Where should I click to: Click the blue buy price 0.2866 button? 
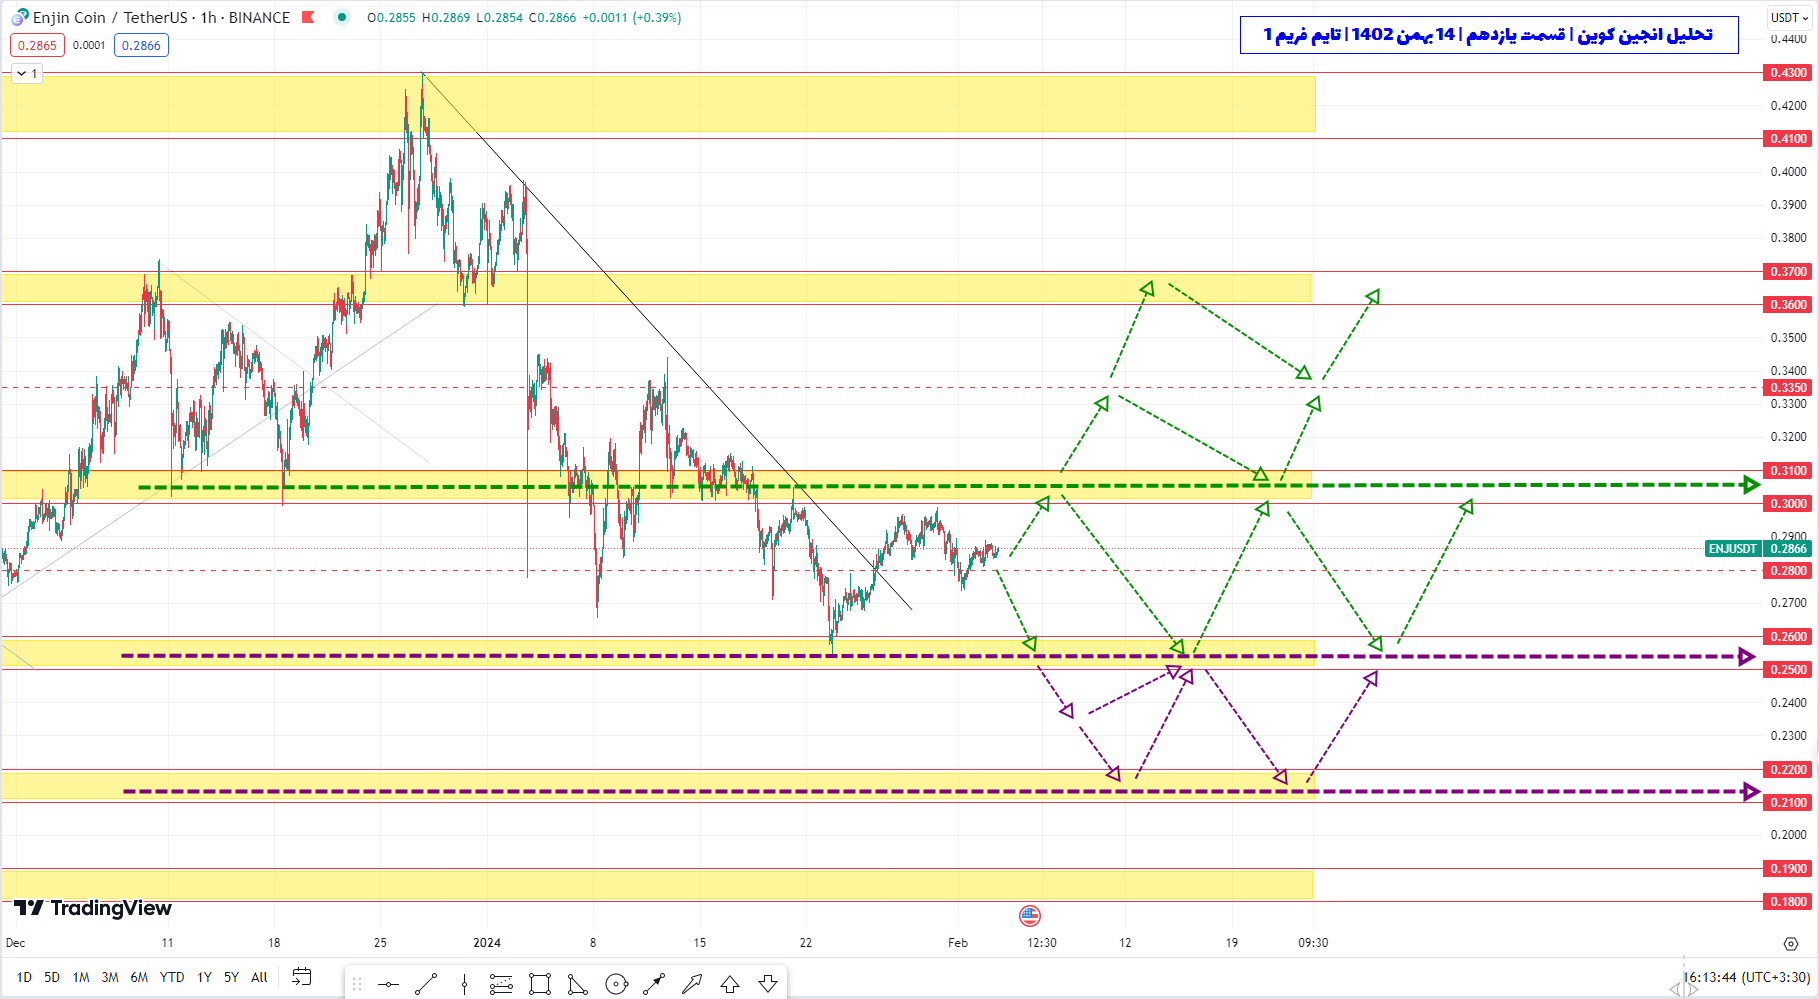[141, 45]
